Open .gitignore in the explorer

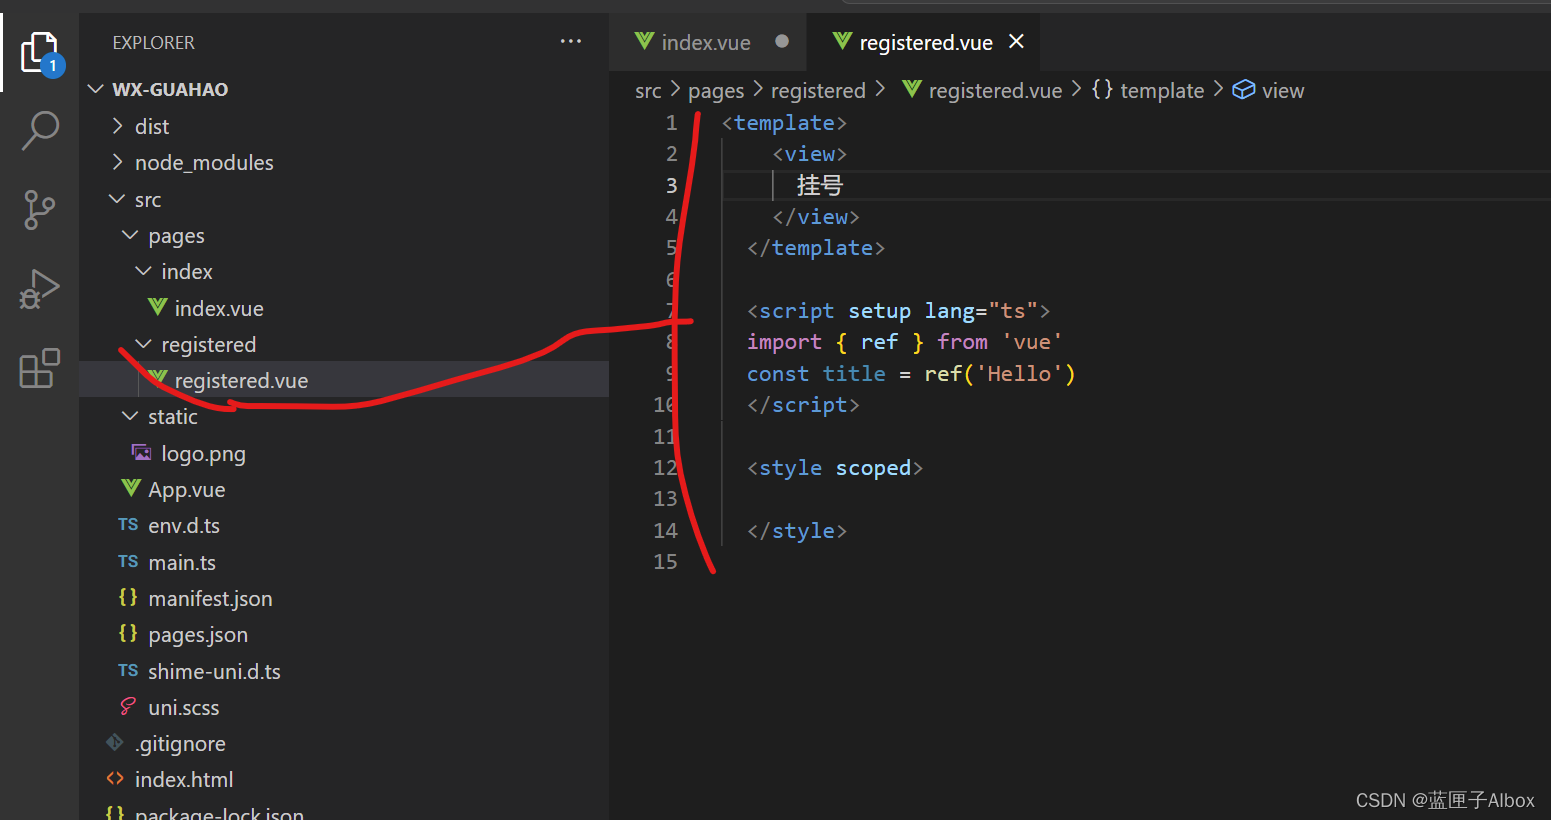point(180,743)
